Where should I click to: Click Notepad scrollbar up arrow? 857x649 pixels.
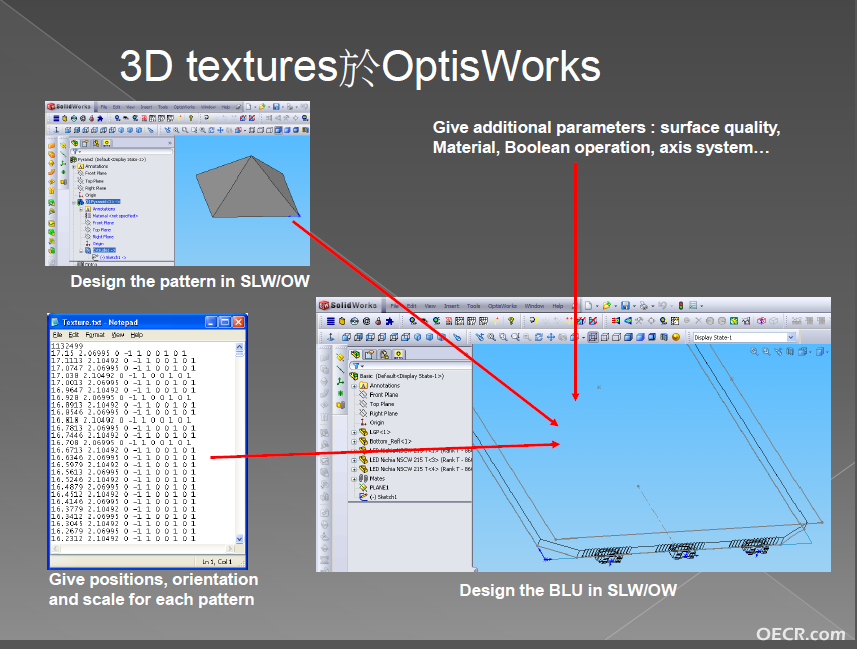pos(239,347)
